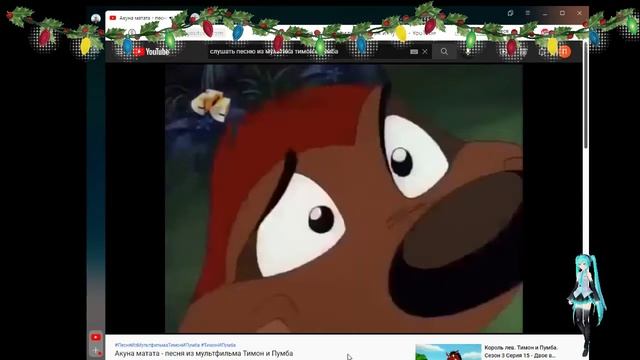640x360 pixels.
Task: Click the tab manager icon in the title bar
Action: tap(510, 13)
